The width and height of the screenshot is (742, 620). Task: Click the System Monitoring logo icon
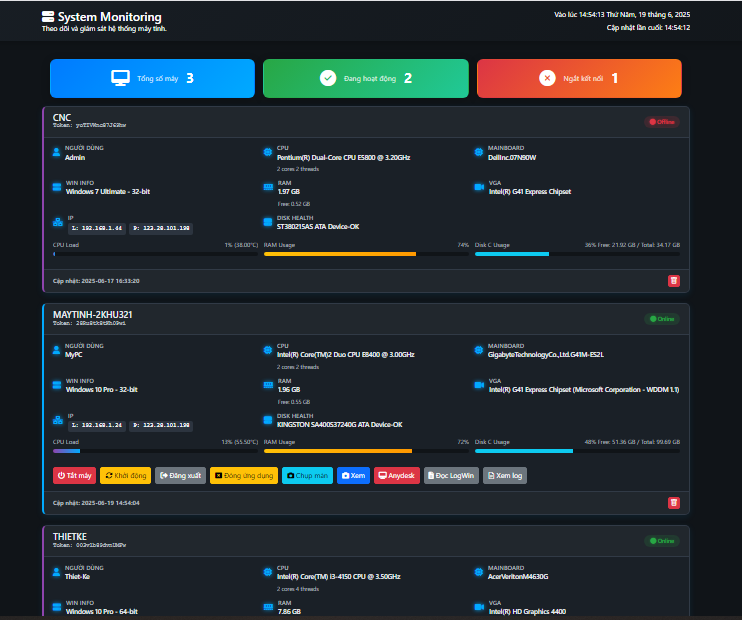click(48, 17)
